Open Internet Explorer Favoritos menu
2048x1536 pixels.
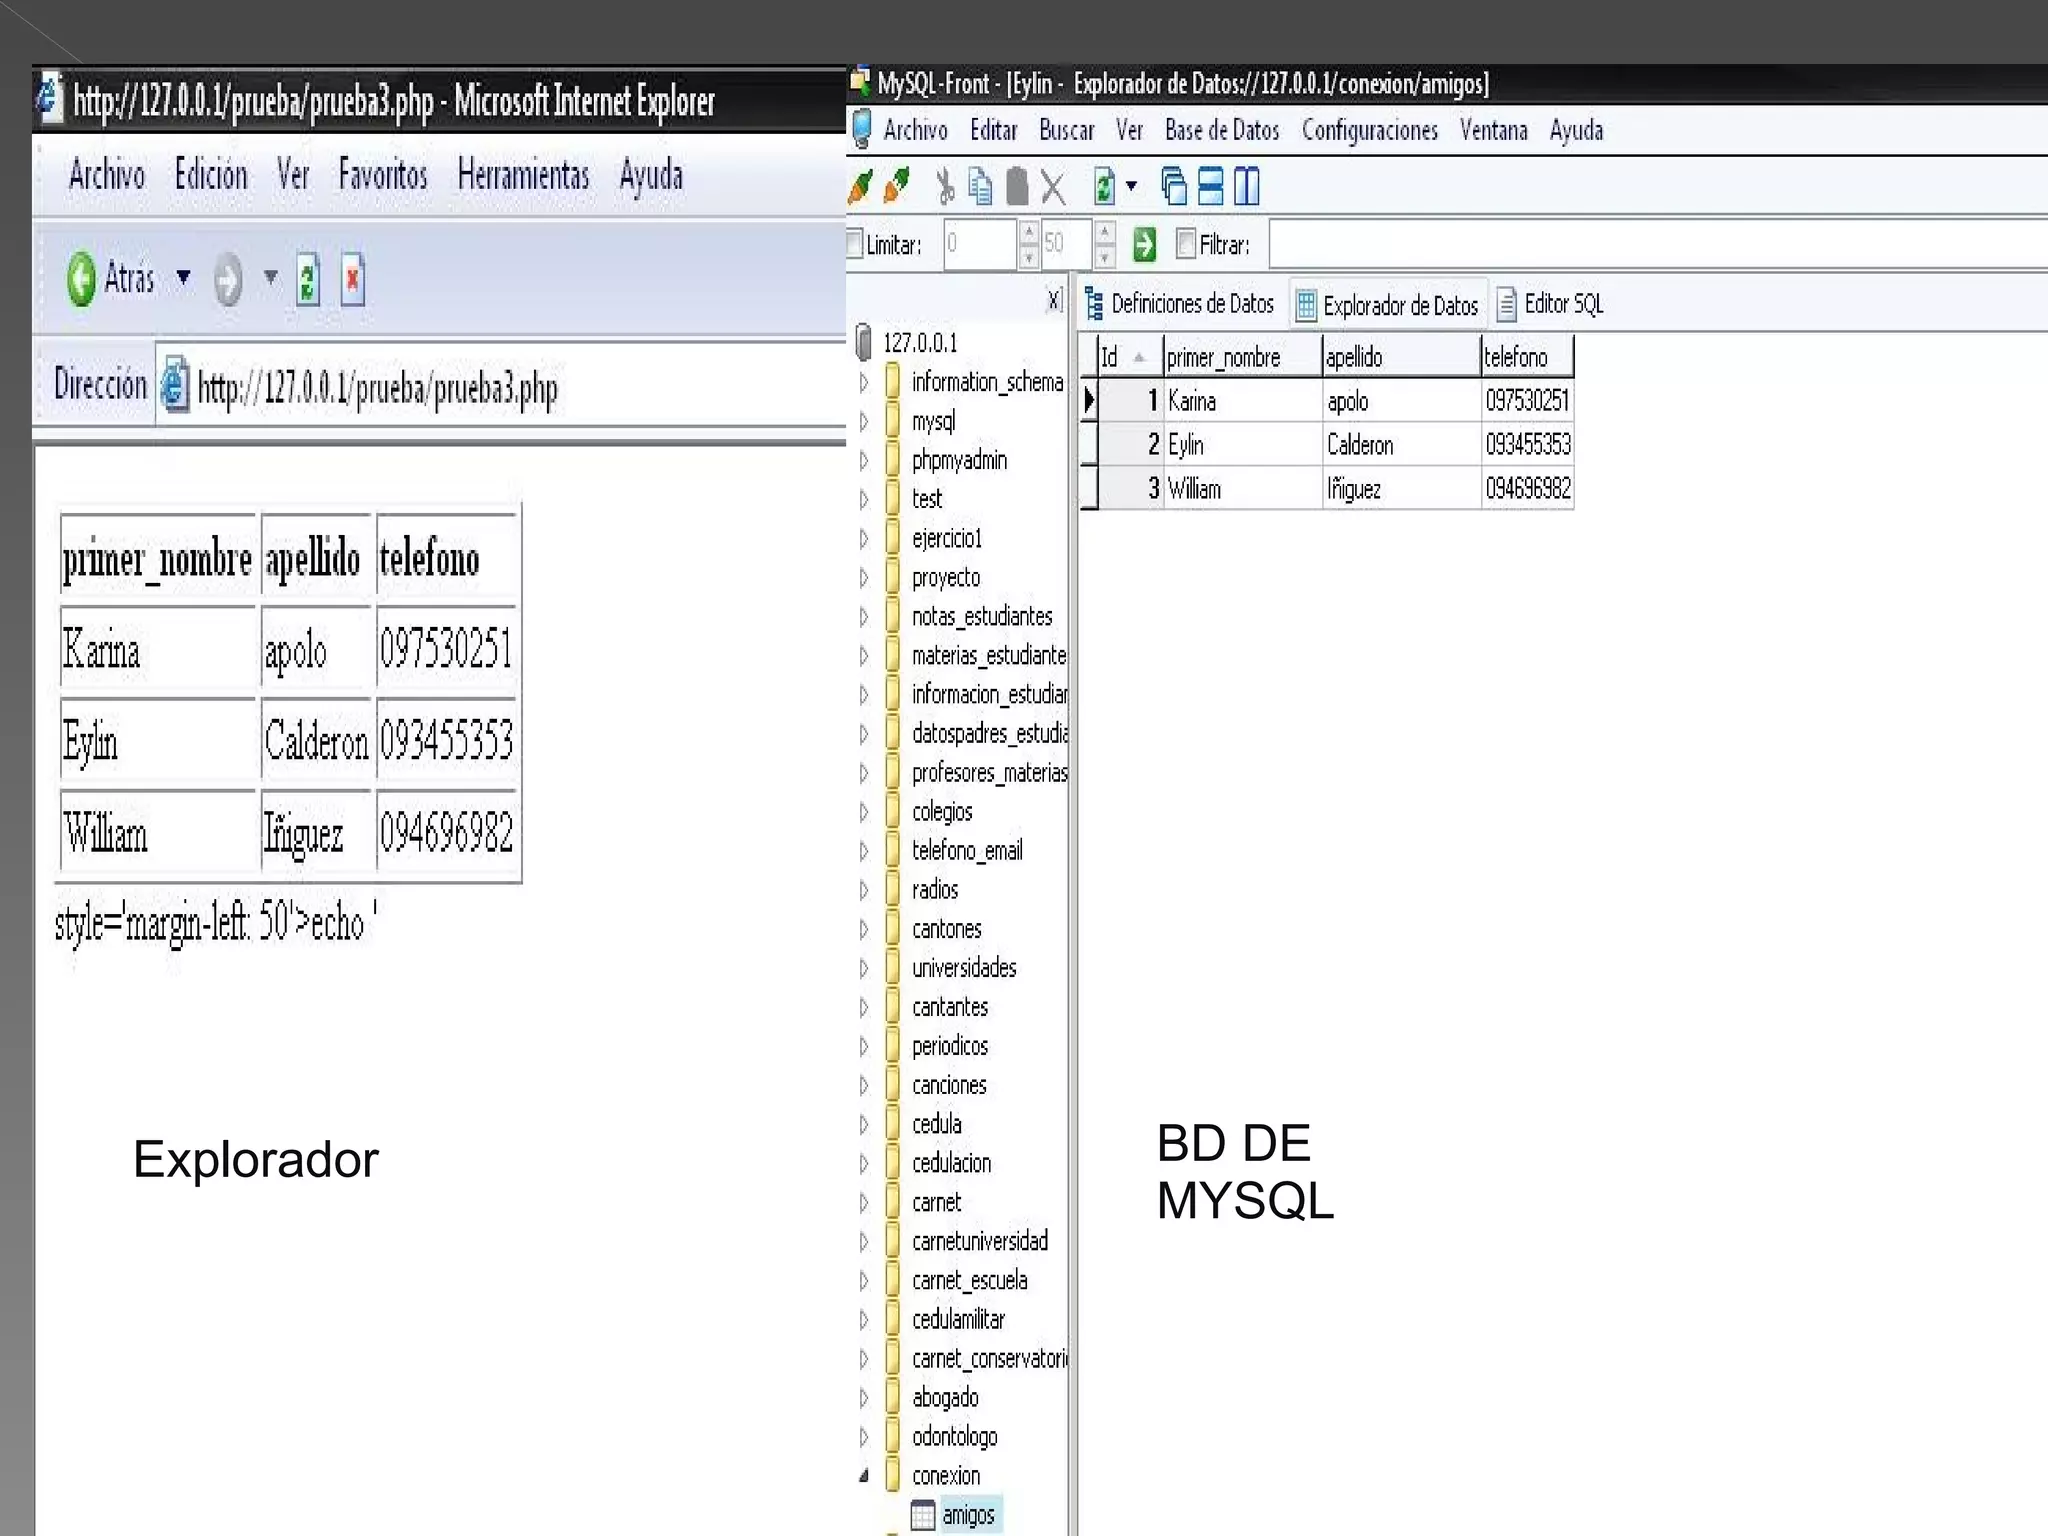383,175
